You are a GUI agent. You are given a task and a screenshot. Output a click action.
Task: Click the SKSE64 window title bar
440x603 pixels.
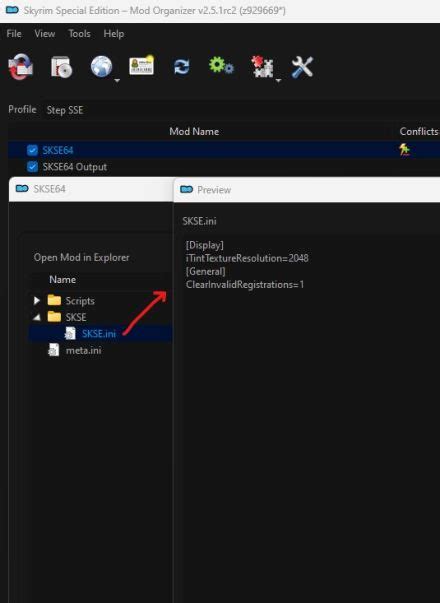click(91, 189)
